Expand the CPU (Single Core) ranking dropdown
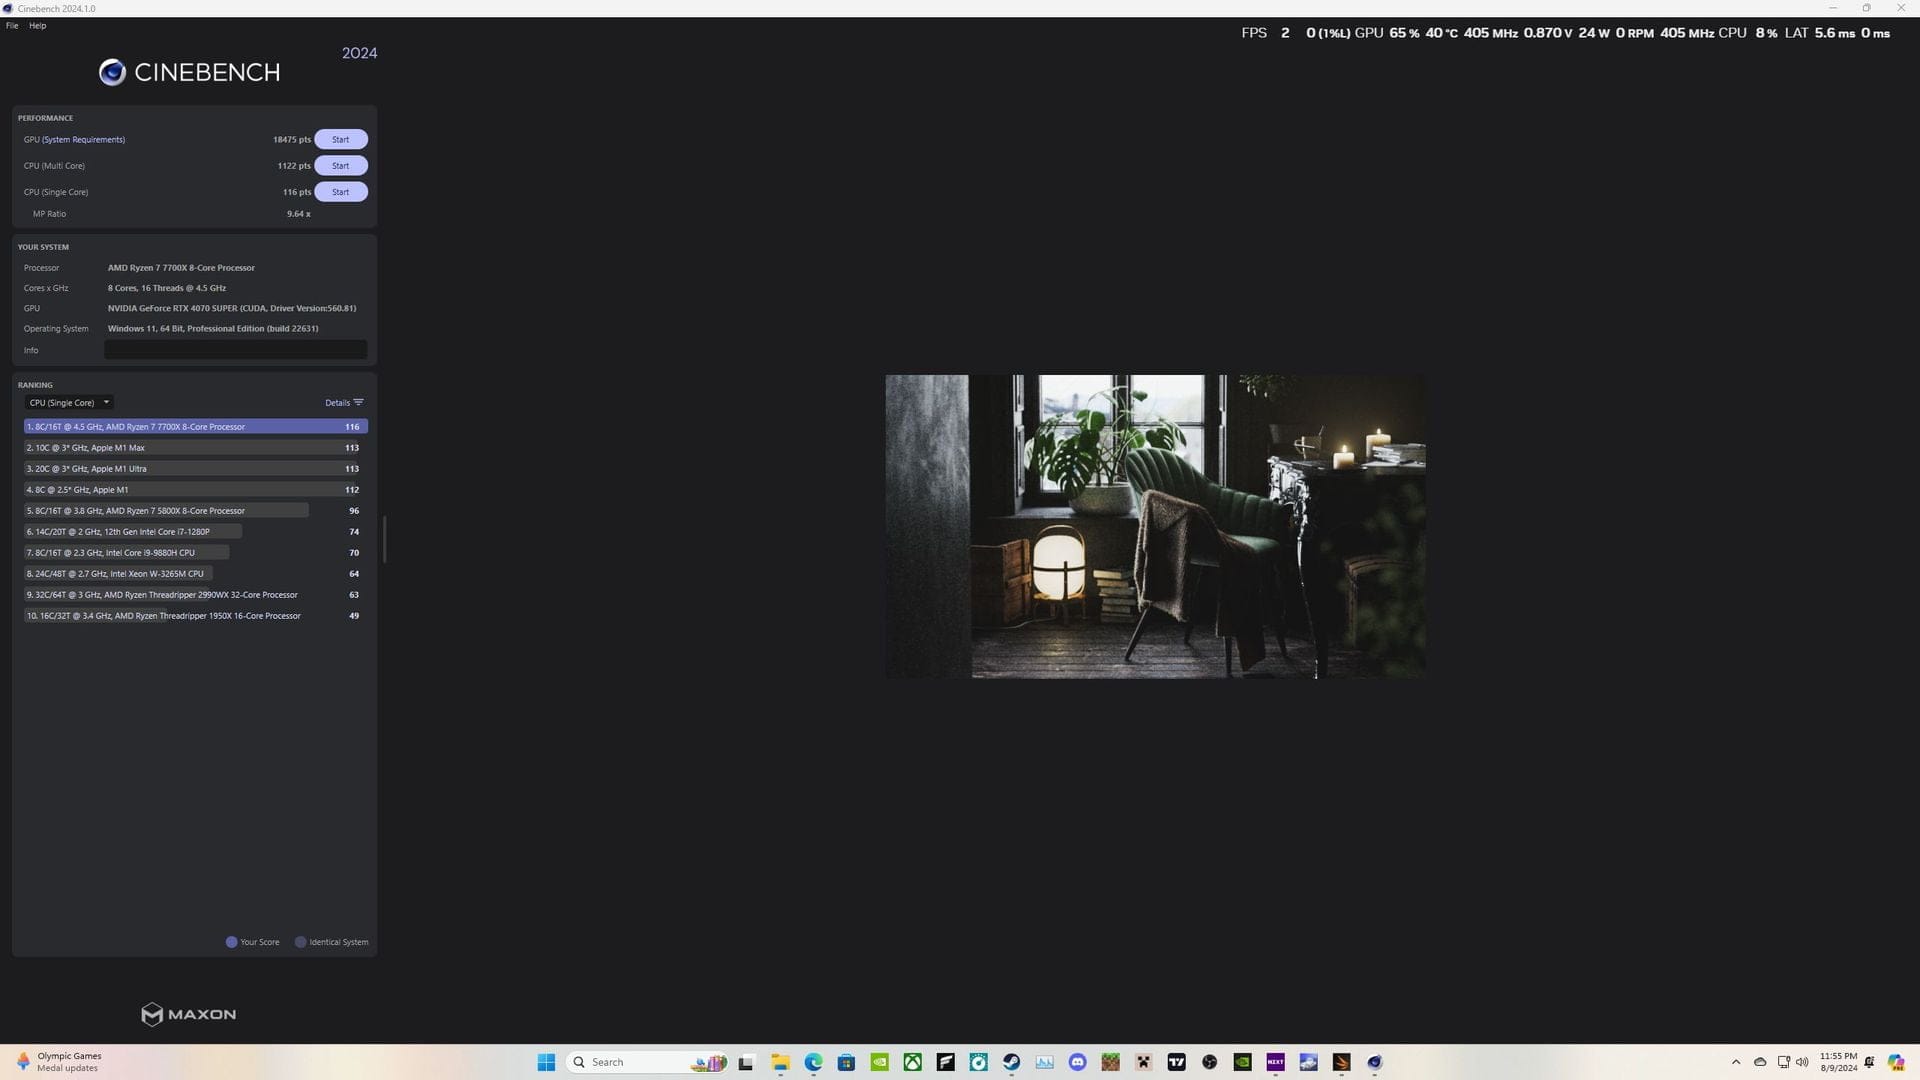The height and width of the screenshot is (1080, 1920). coord(69,402)
